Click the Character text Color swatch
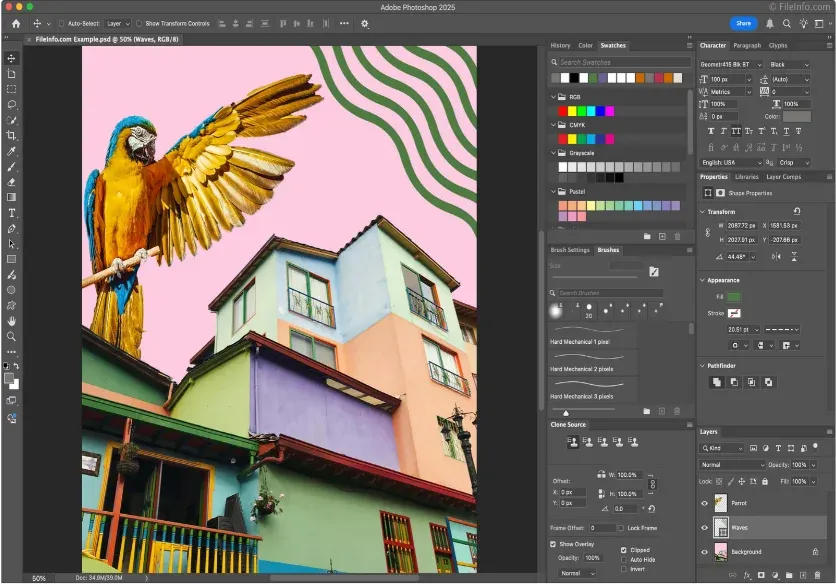Image resolution: width=836 pixels, height=584 pixels. (797, 116)
